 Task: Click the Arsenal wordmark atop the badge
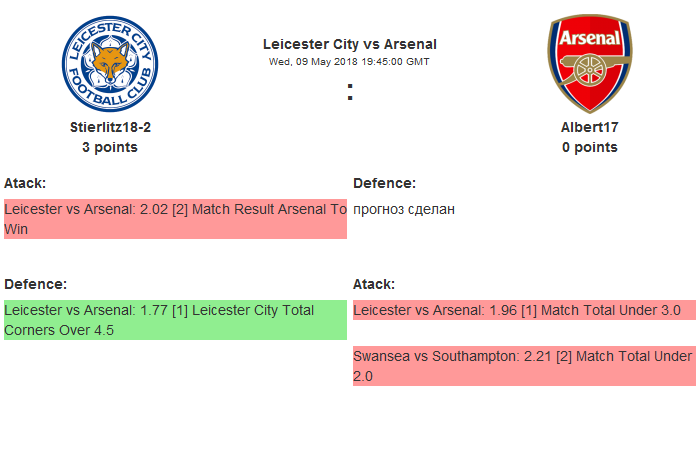point(589,39)
